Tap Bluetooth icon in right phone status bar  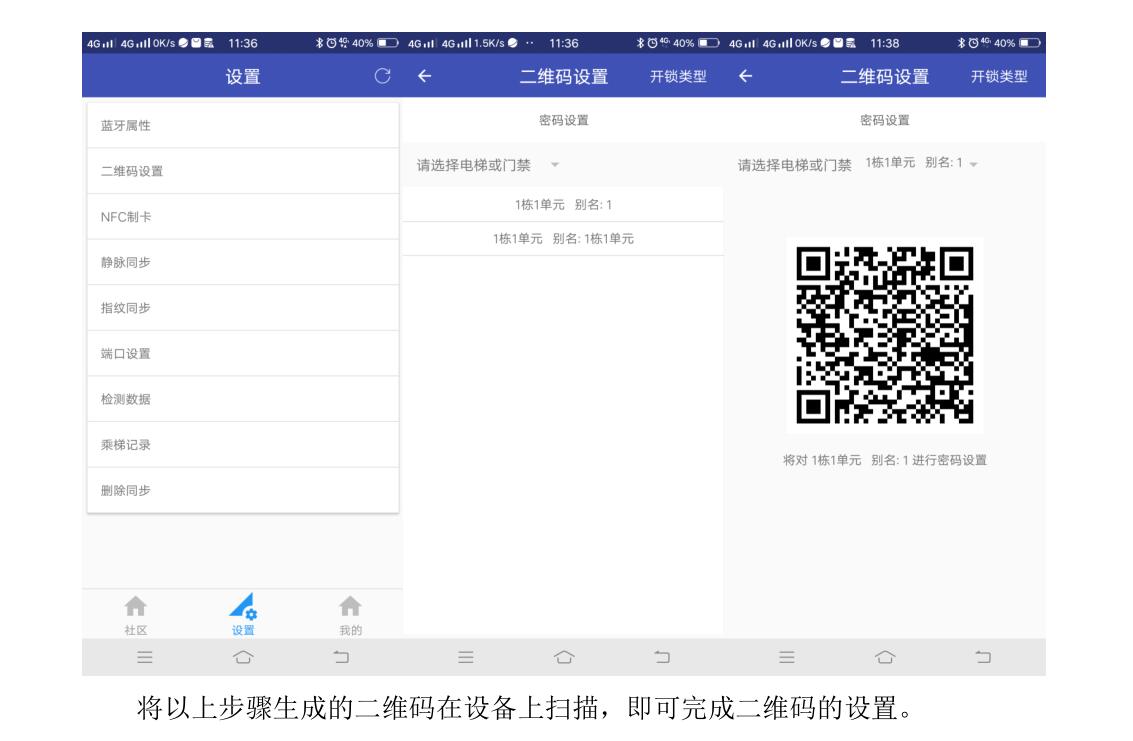[x=961, y=43]
